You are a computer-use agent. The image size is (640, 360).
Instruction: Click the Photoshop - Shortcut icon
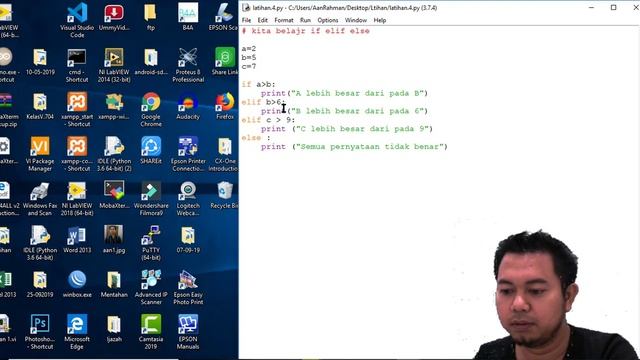pyautogui.click(x=40, y=331)
